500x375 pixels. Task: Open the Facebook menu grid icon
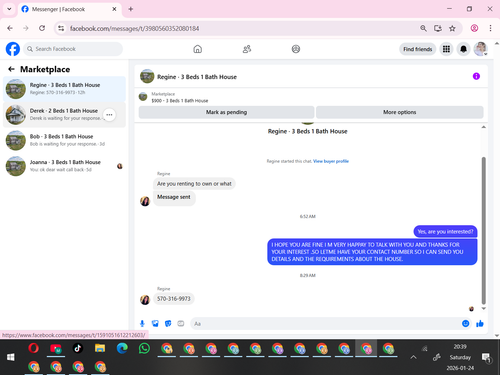click(x=446, y=49)
